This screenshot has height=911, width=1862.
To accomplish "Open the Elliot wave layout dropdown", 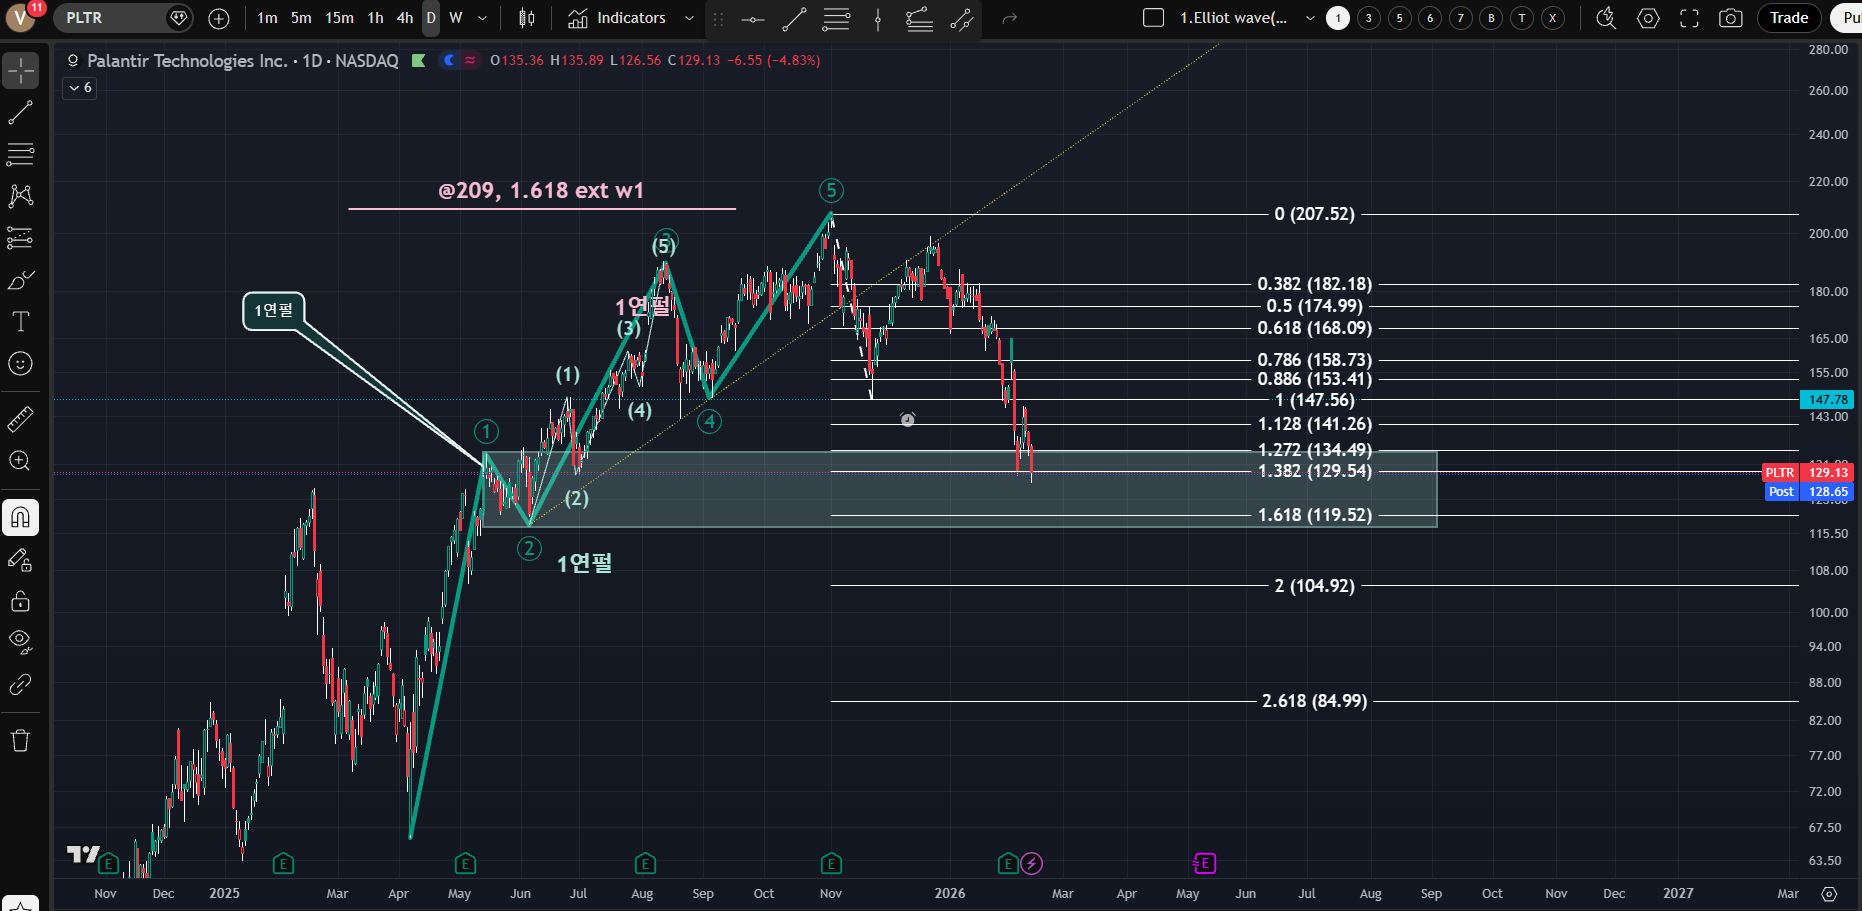I will coord(1310,18).
